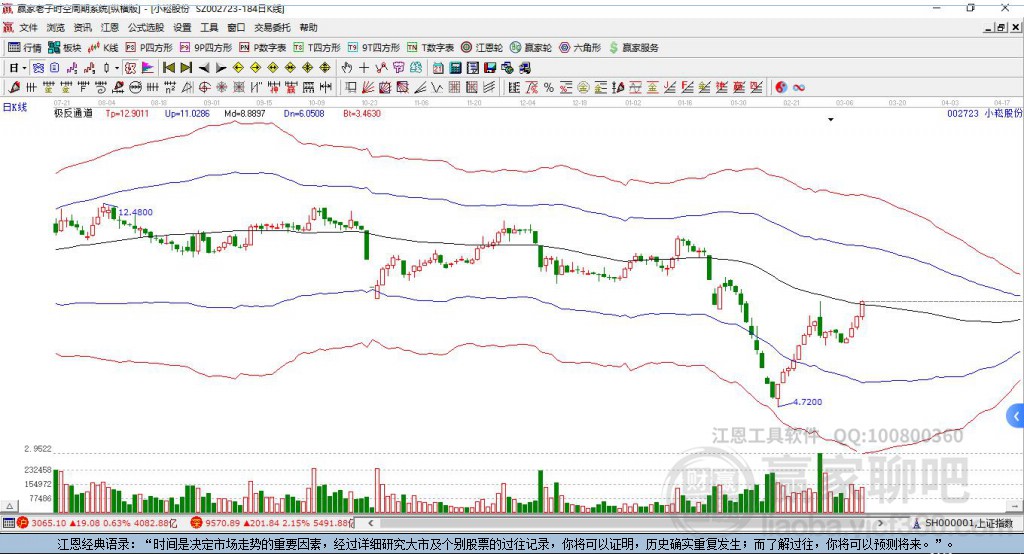Click the horizontal scrollbar left arrow
1024x554 pixels.
click(x=371, y=523)
